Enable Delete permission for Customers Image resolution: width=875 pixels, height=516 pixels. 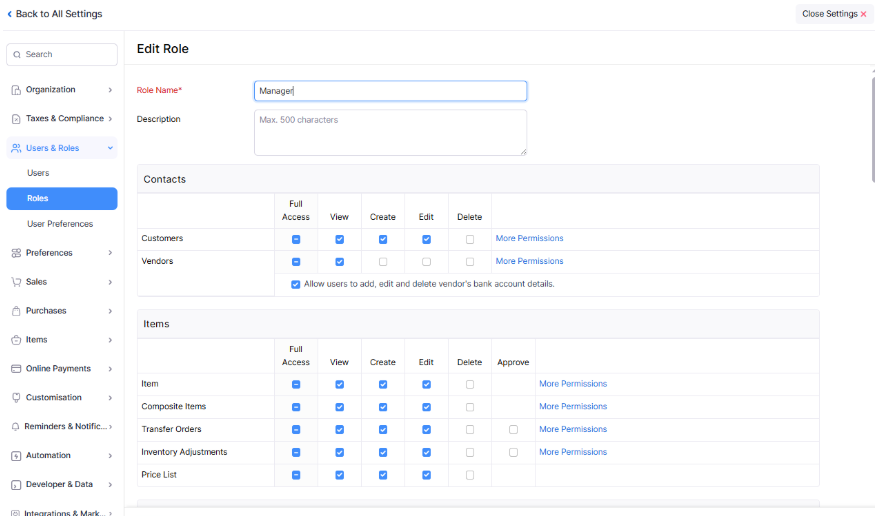pyautogui.click(x=470, y=239)
